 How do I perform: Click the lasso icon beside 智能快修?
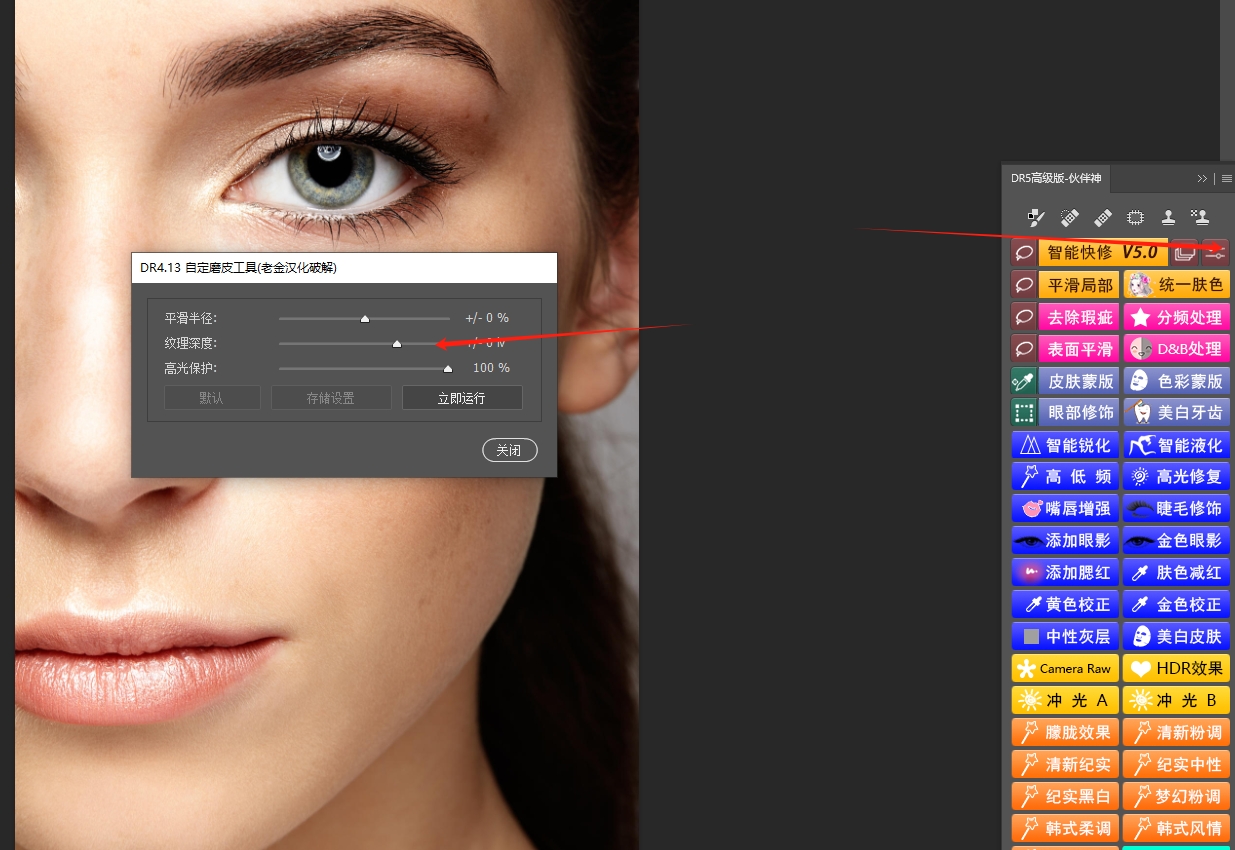point(1024,253)
